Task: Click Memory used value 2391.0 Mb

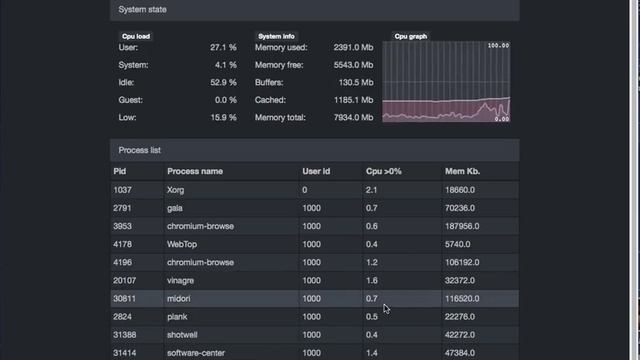Action: (353, 47)
